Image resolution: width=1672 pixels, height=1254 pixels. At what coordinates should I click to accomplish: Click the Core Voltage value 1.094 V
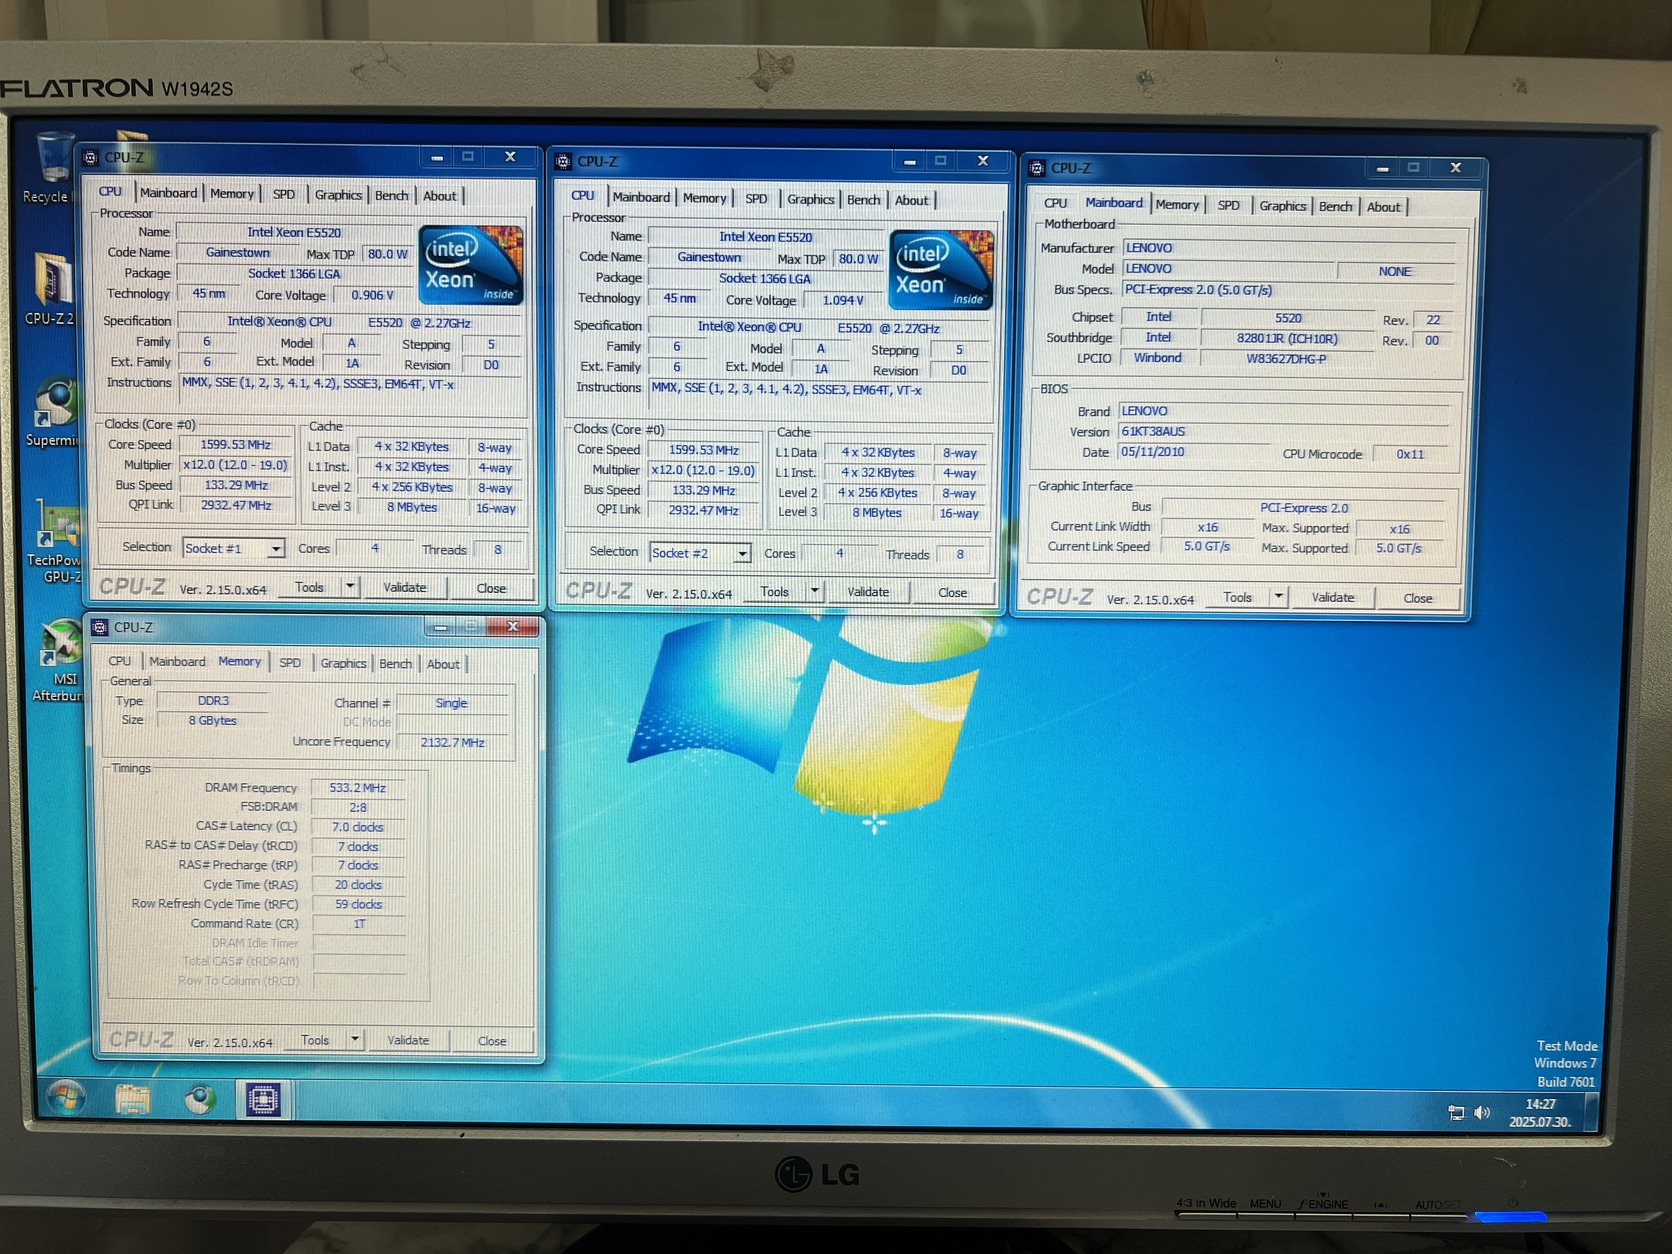[x=843, y=300]
